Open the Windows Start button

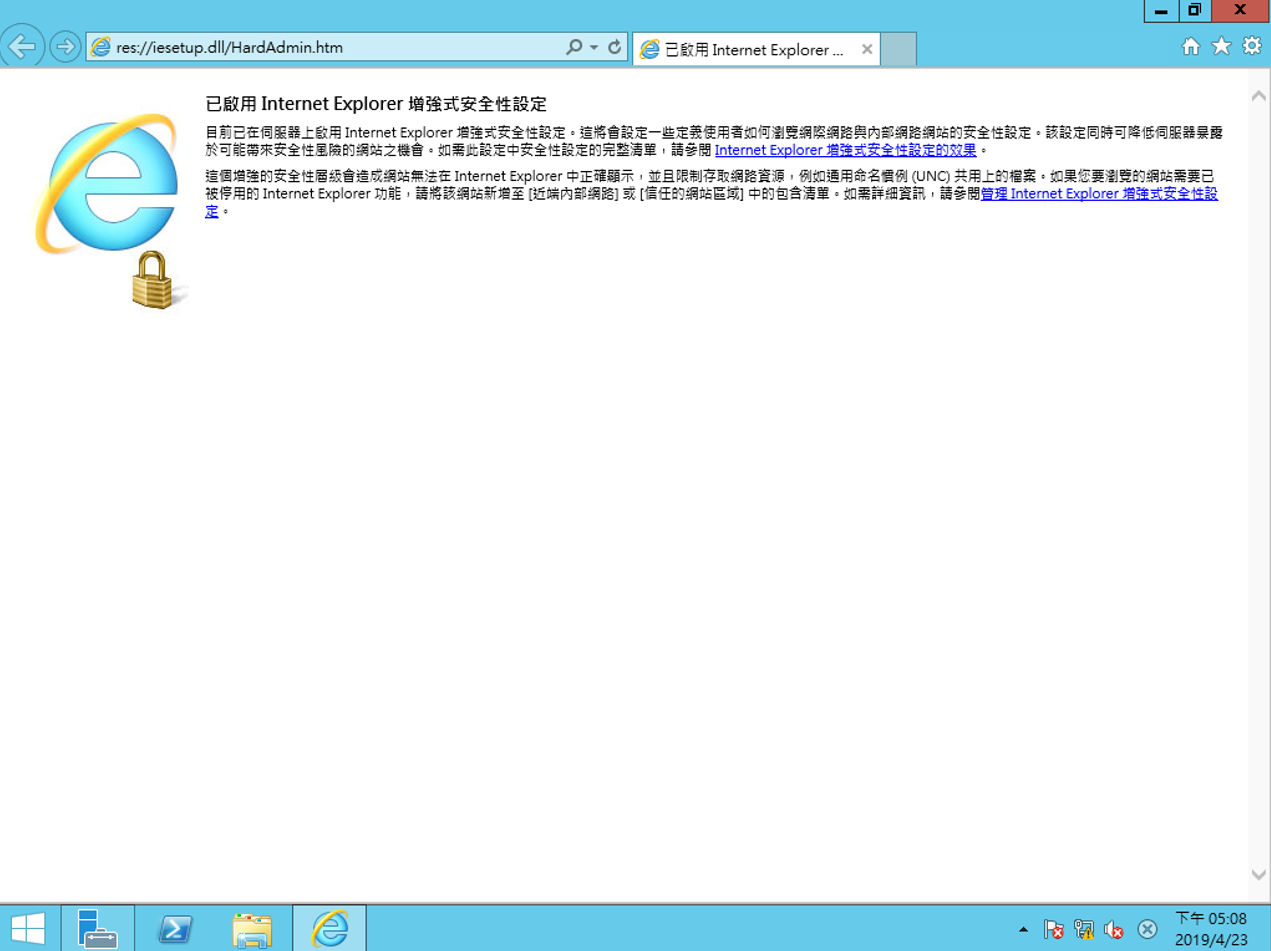point(27,929)
